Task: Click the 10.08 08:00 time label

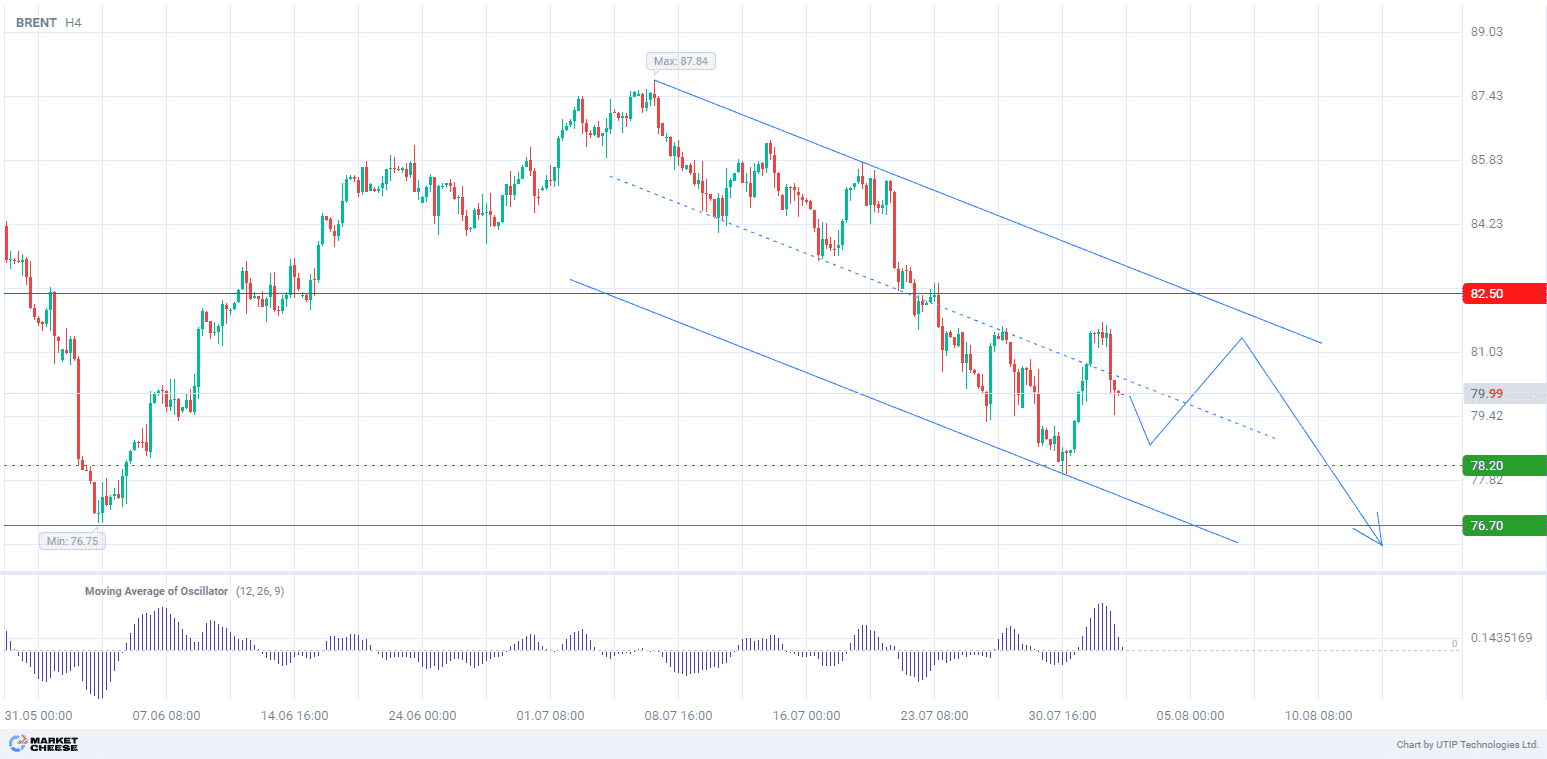Action: pyautogui.click(x=1318, y=716)
